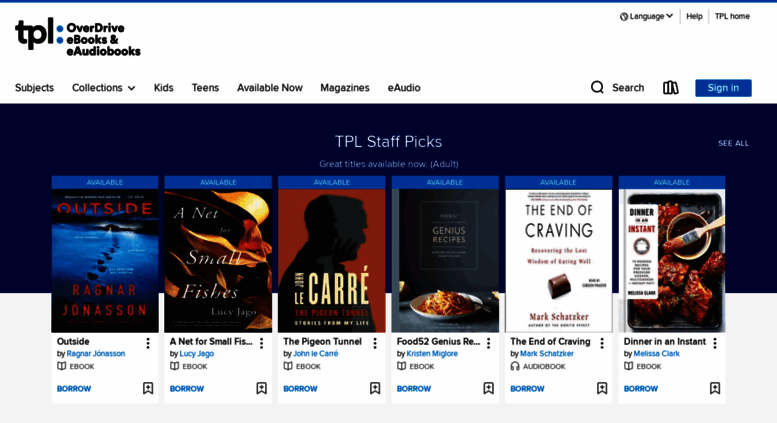Borrow A Net for Small Fishes

tap(187, 389)
